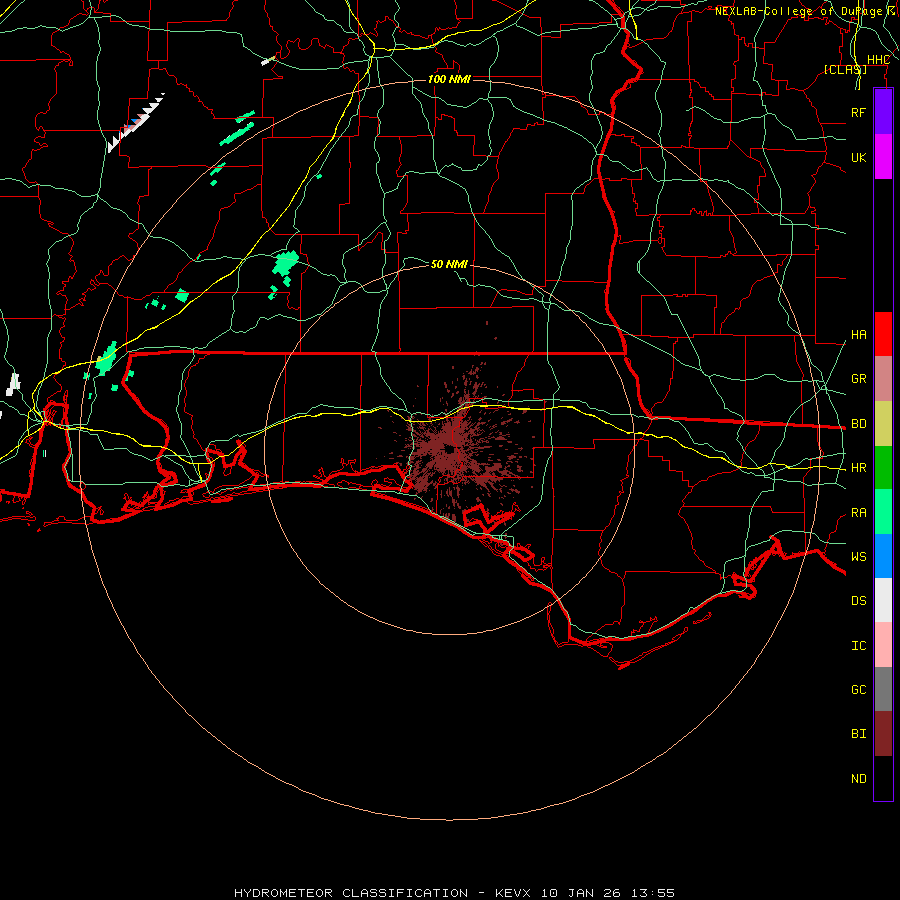Click the GC legend label

point(858,690)
